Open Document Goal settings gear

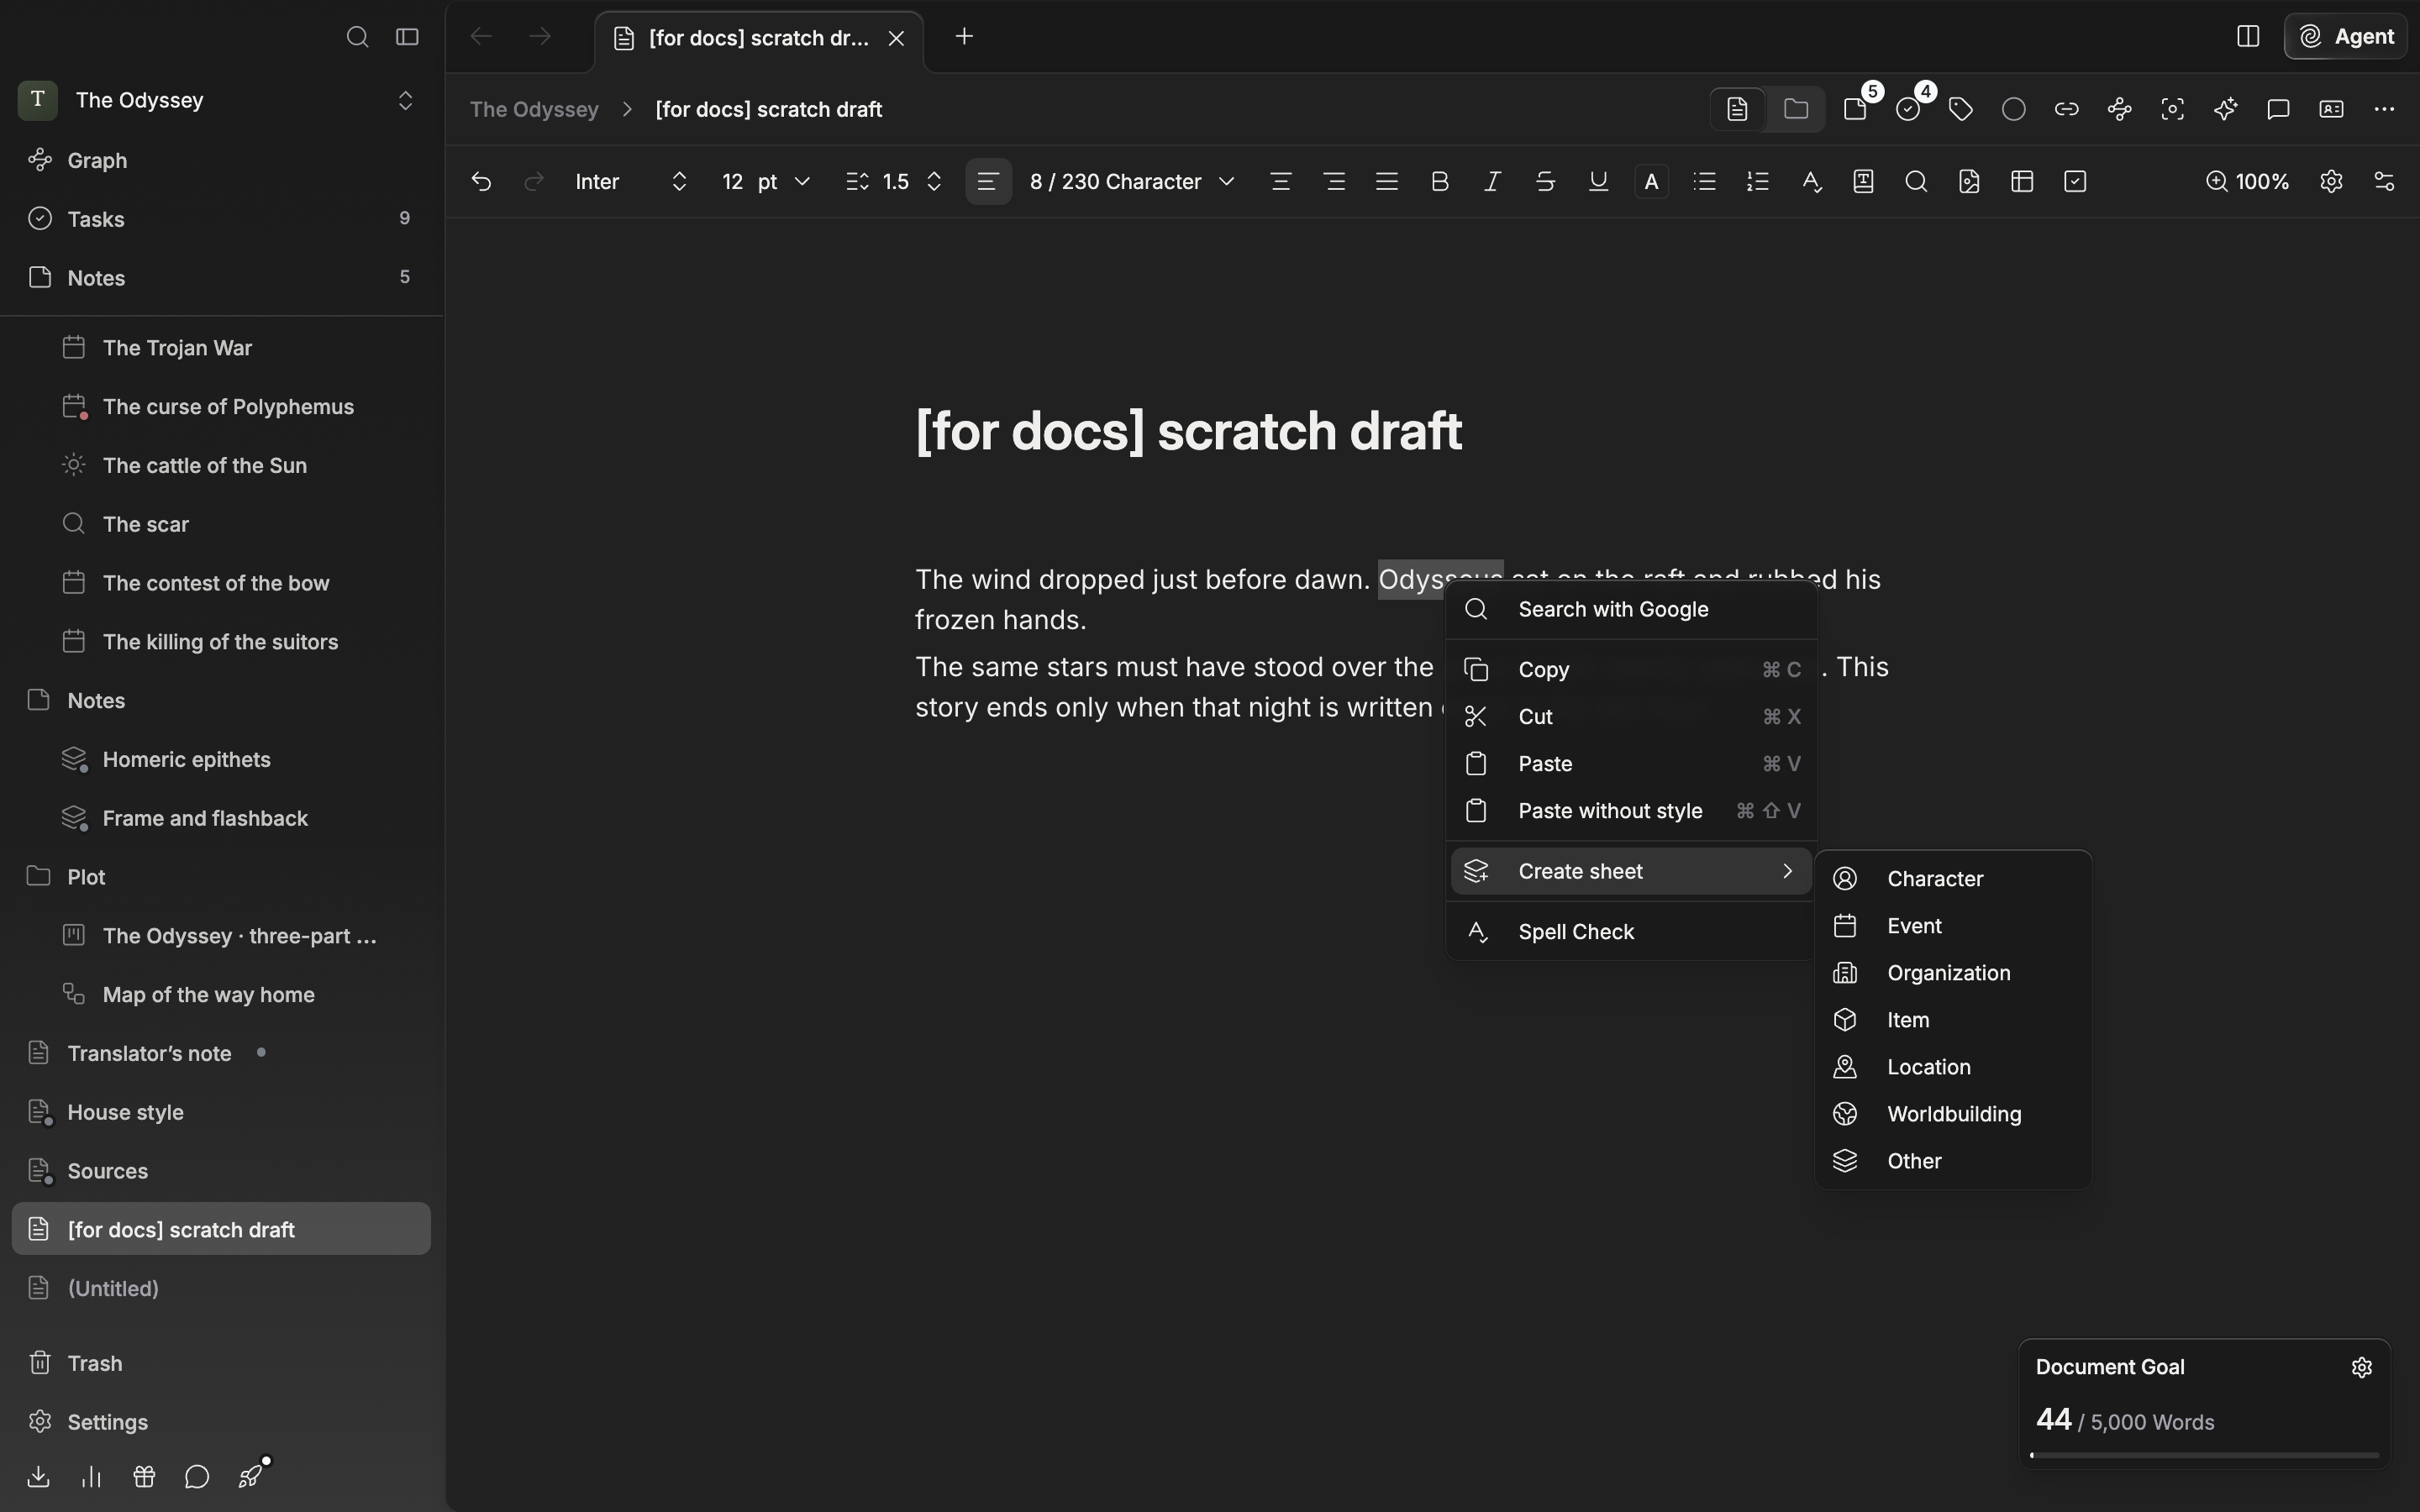2362,1368
